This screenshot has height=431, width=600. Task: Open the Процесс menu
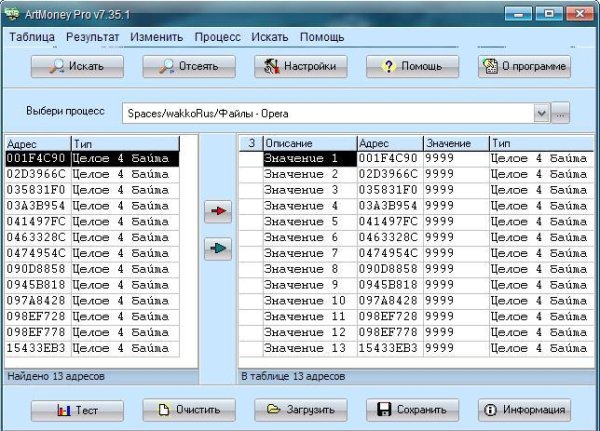point(217,37)
